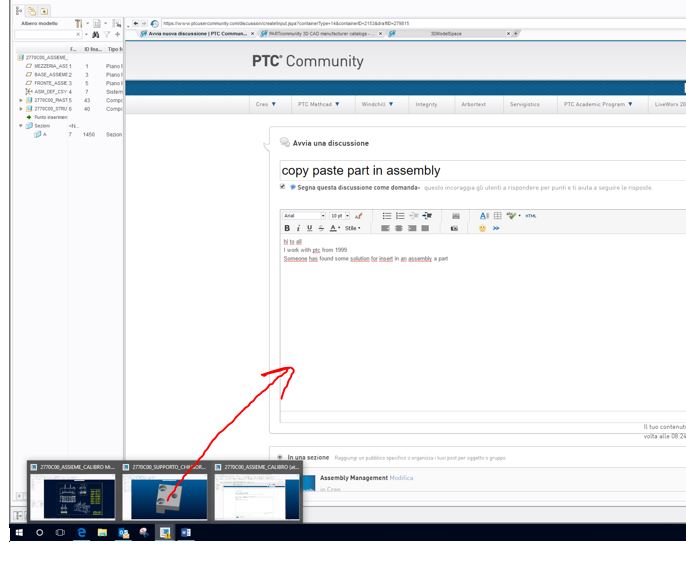Image resolution: width=686 pixels, height=565 pixels.
Task: Toggle bold formatting in the editor
Action: [287, 228]
